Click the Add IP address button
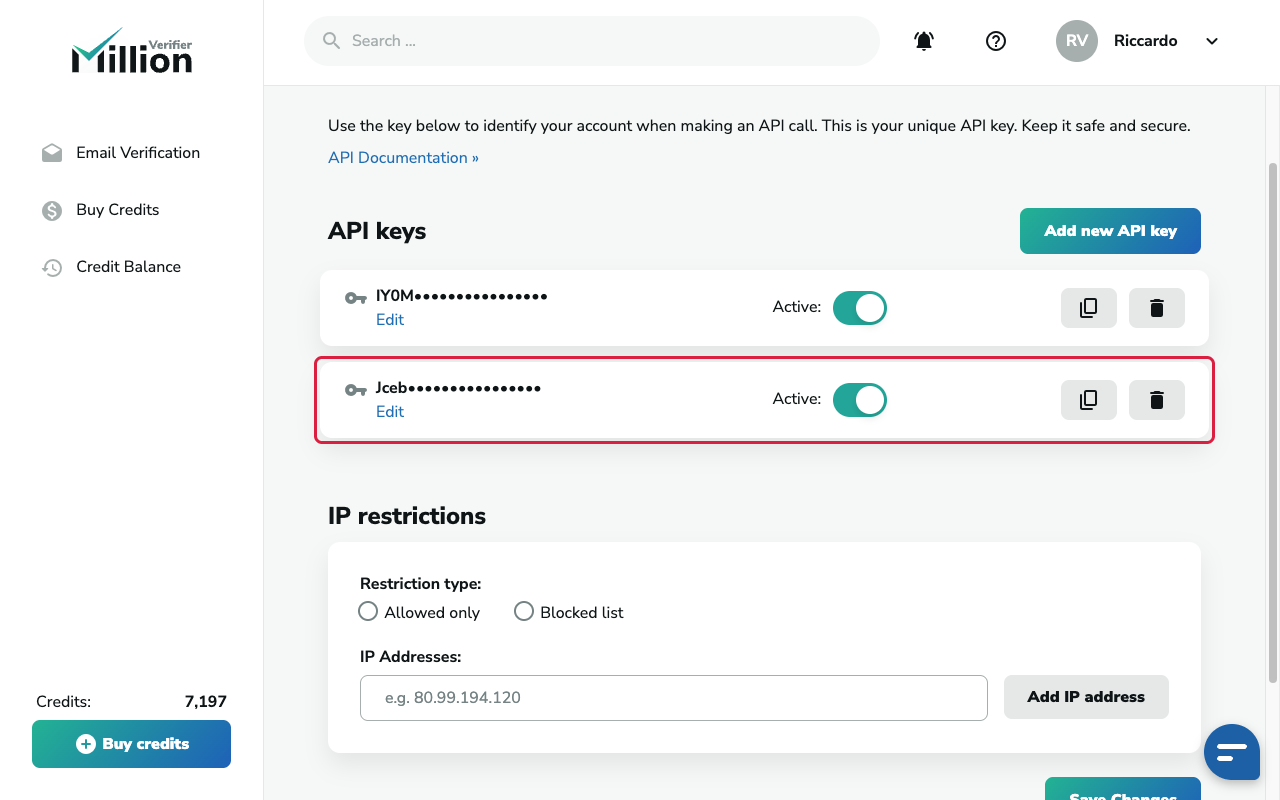The width and height of the screenshot is (1280, 800). click(1086, 697)
